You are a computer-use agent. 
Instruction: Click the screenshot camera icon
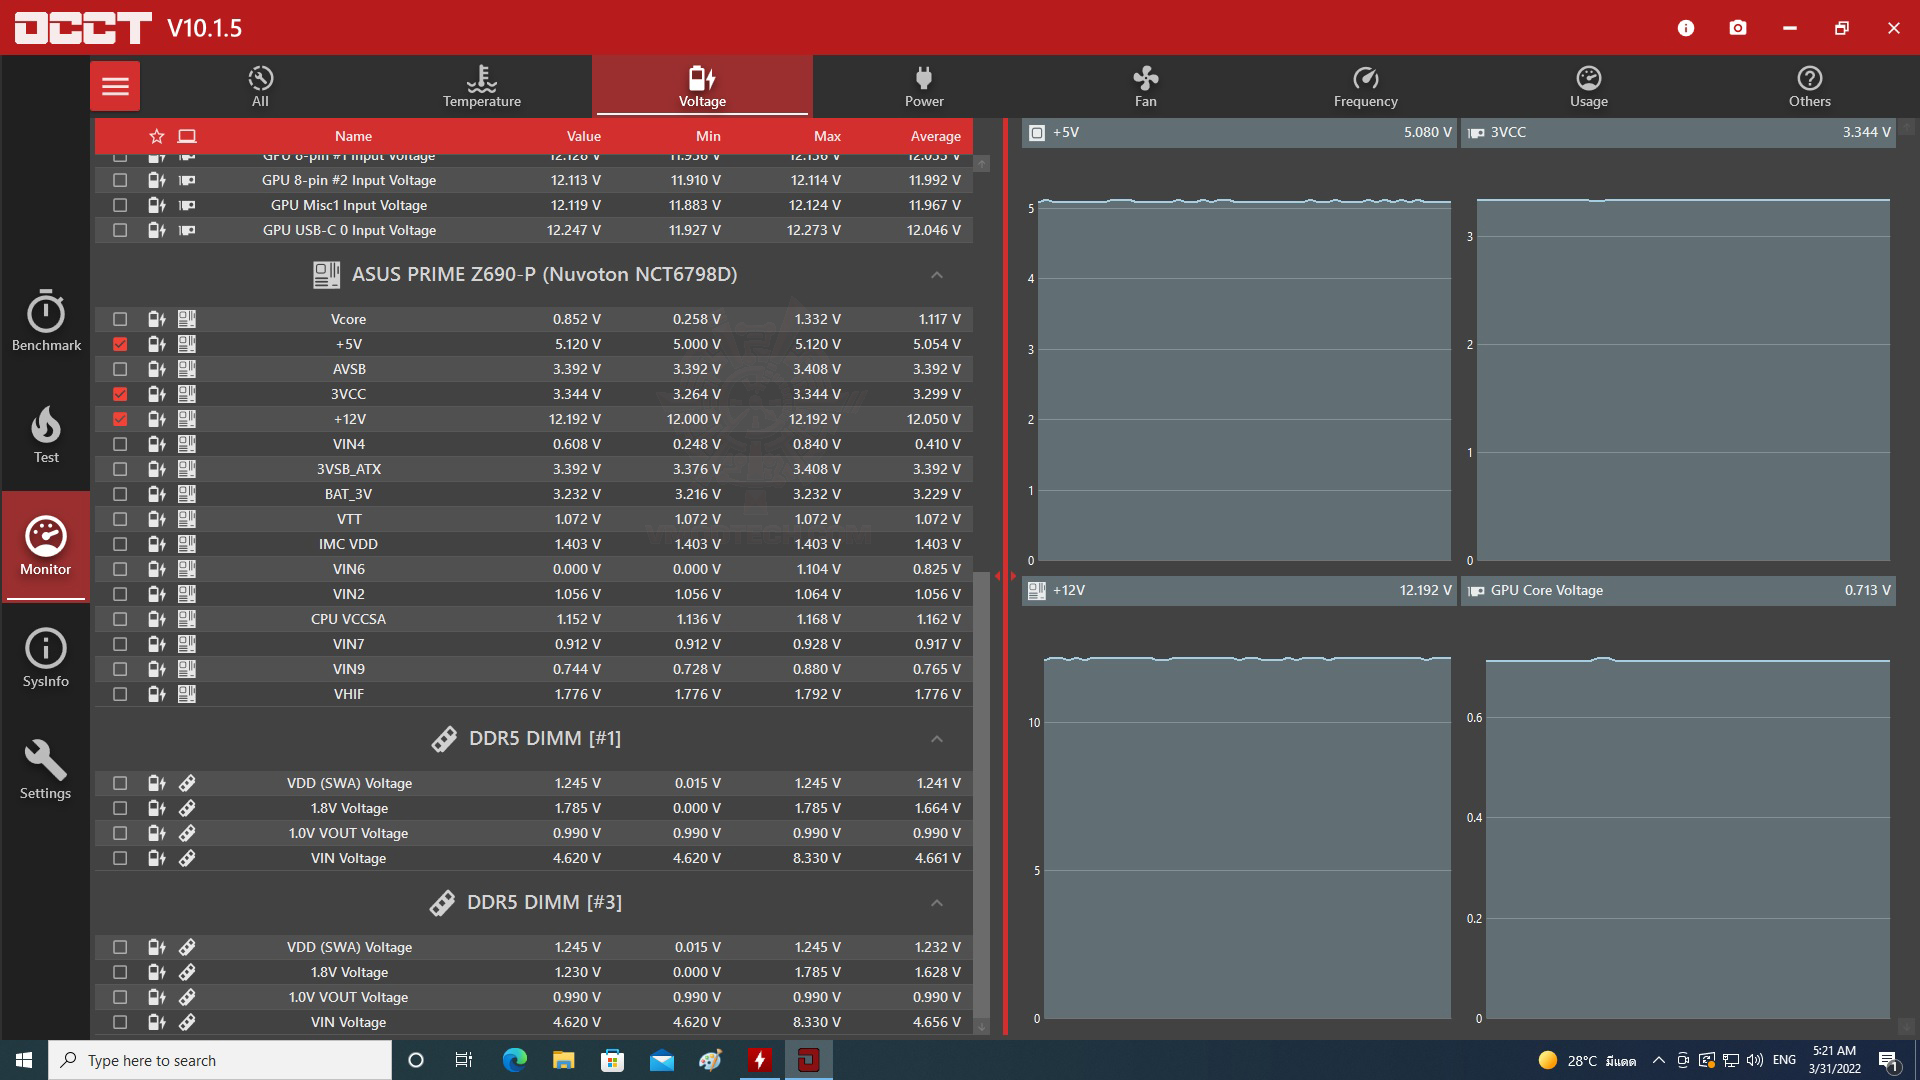1738,28
